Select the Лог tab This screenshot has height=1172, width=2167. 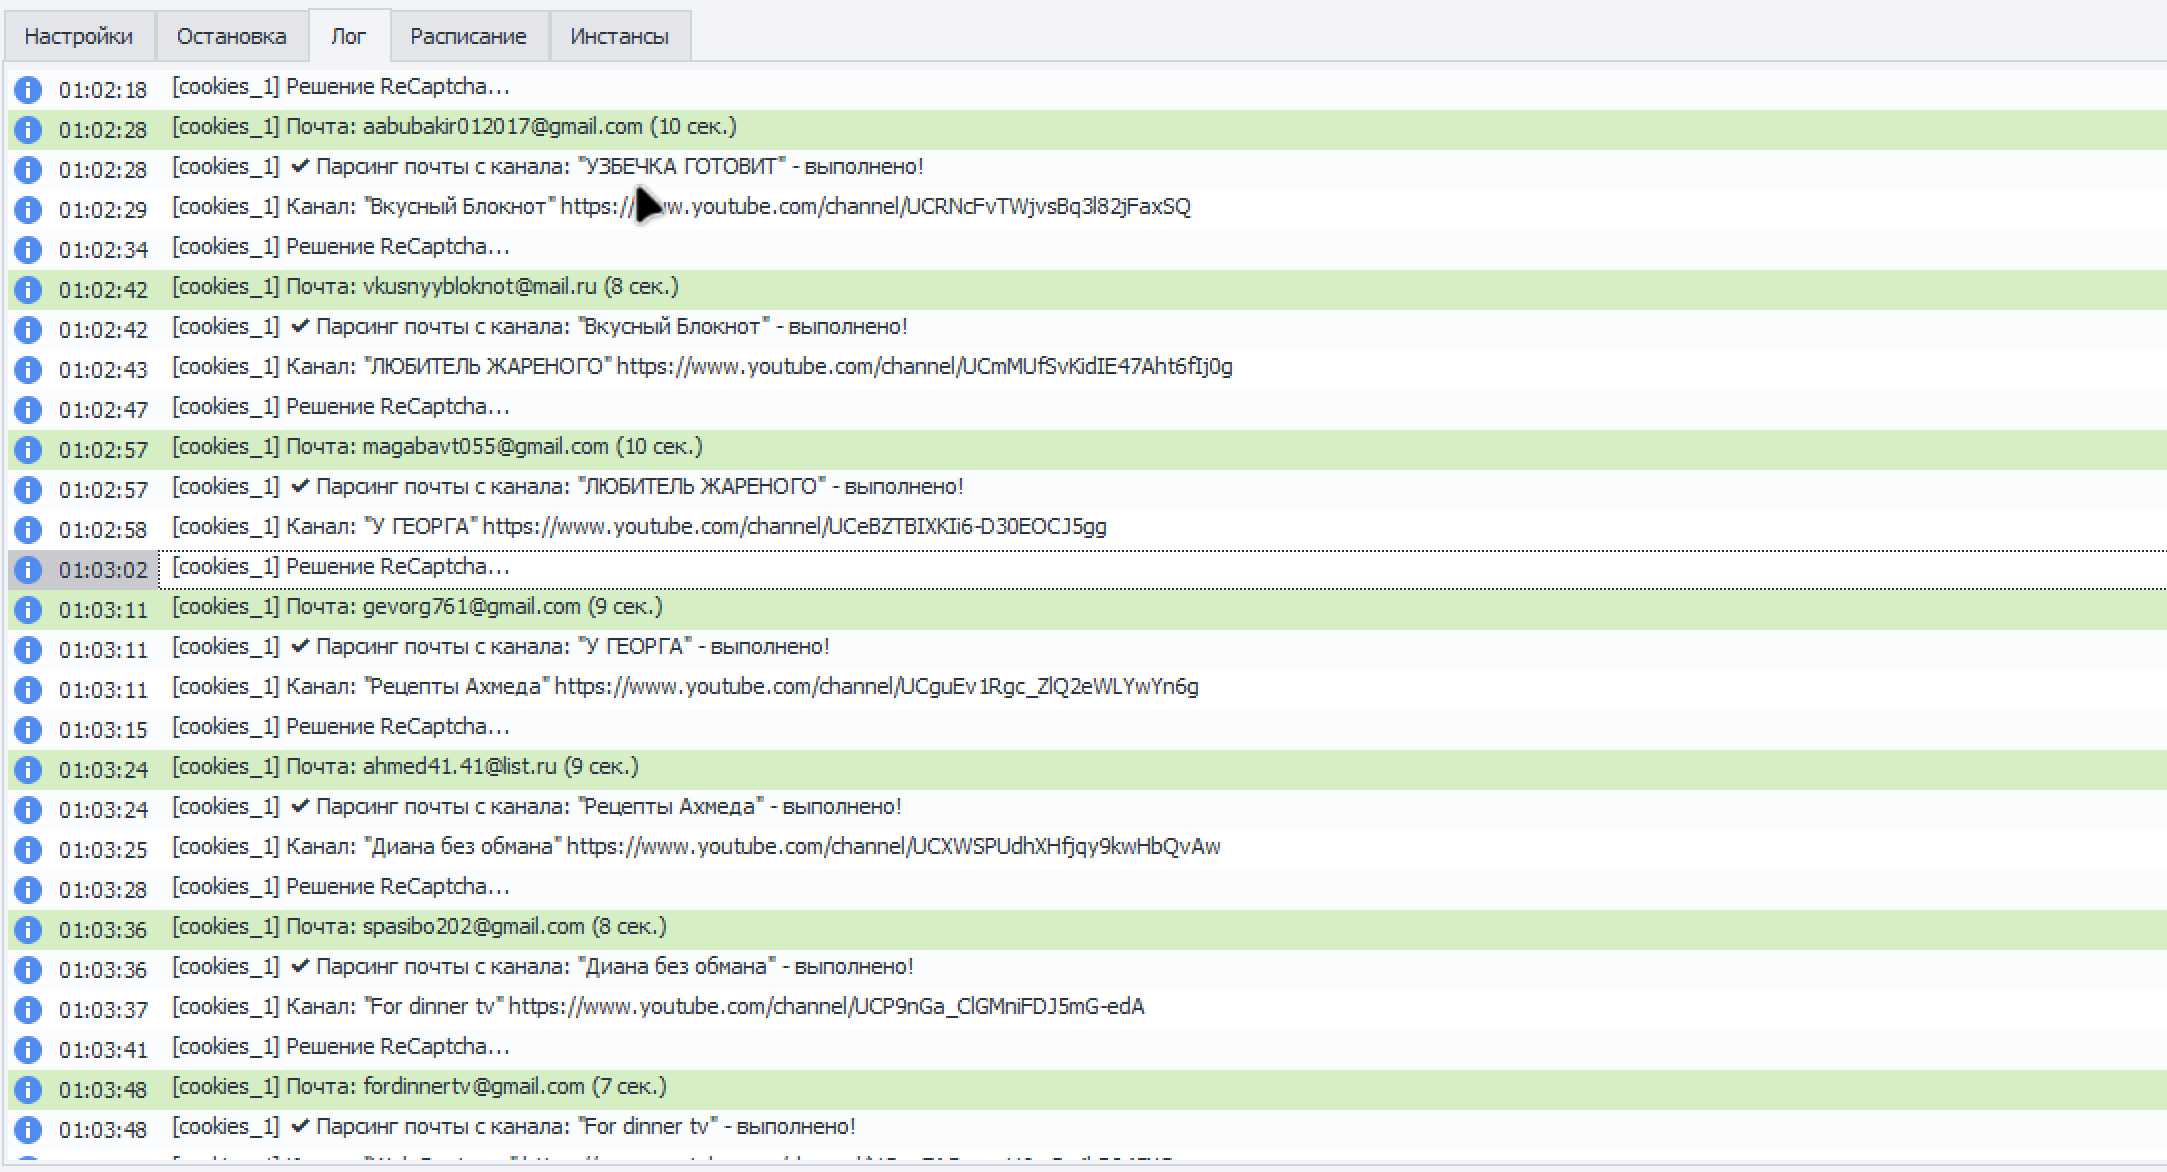(x=348, y=37)
